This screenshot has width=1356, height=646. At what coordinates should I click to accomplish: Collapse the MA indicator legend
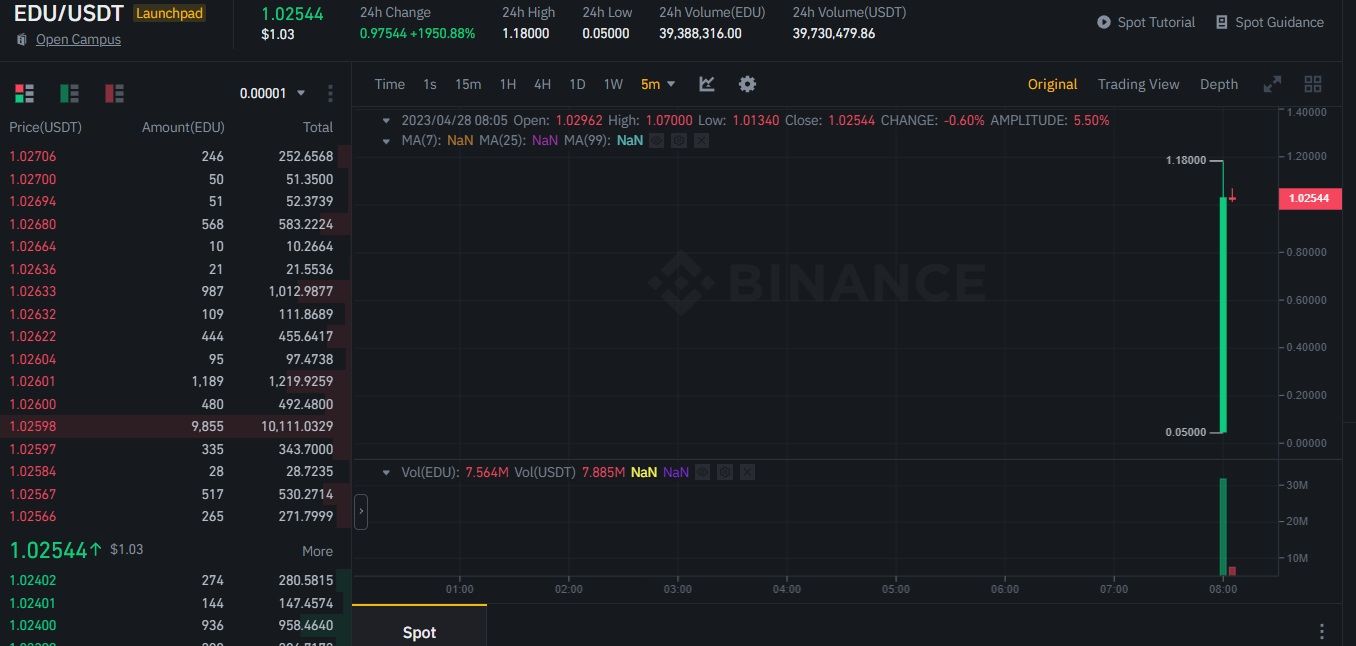pyautogui.click(x=387, y=140)
